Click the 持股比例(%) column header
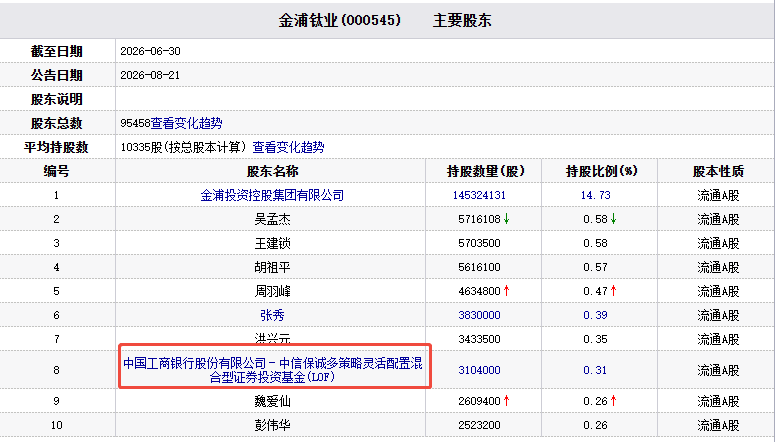Image resolution: width=781 pixels, height=442 pixels. coord(601,171)
